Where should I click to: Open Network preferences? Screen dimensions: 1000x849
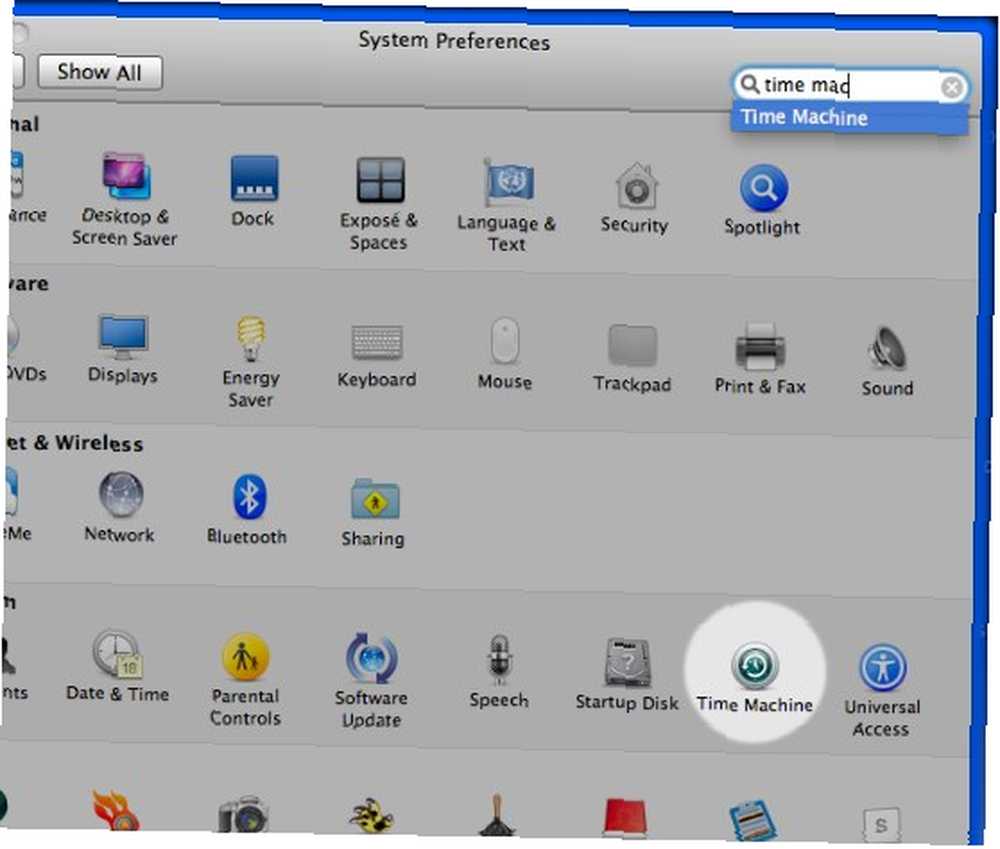pyautogui.click(x=120, y=507)
